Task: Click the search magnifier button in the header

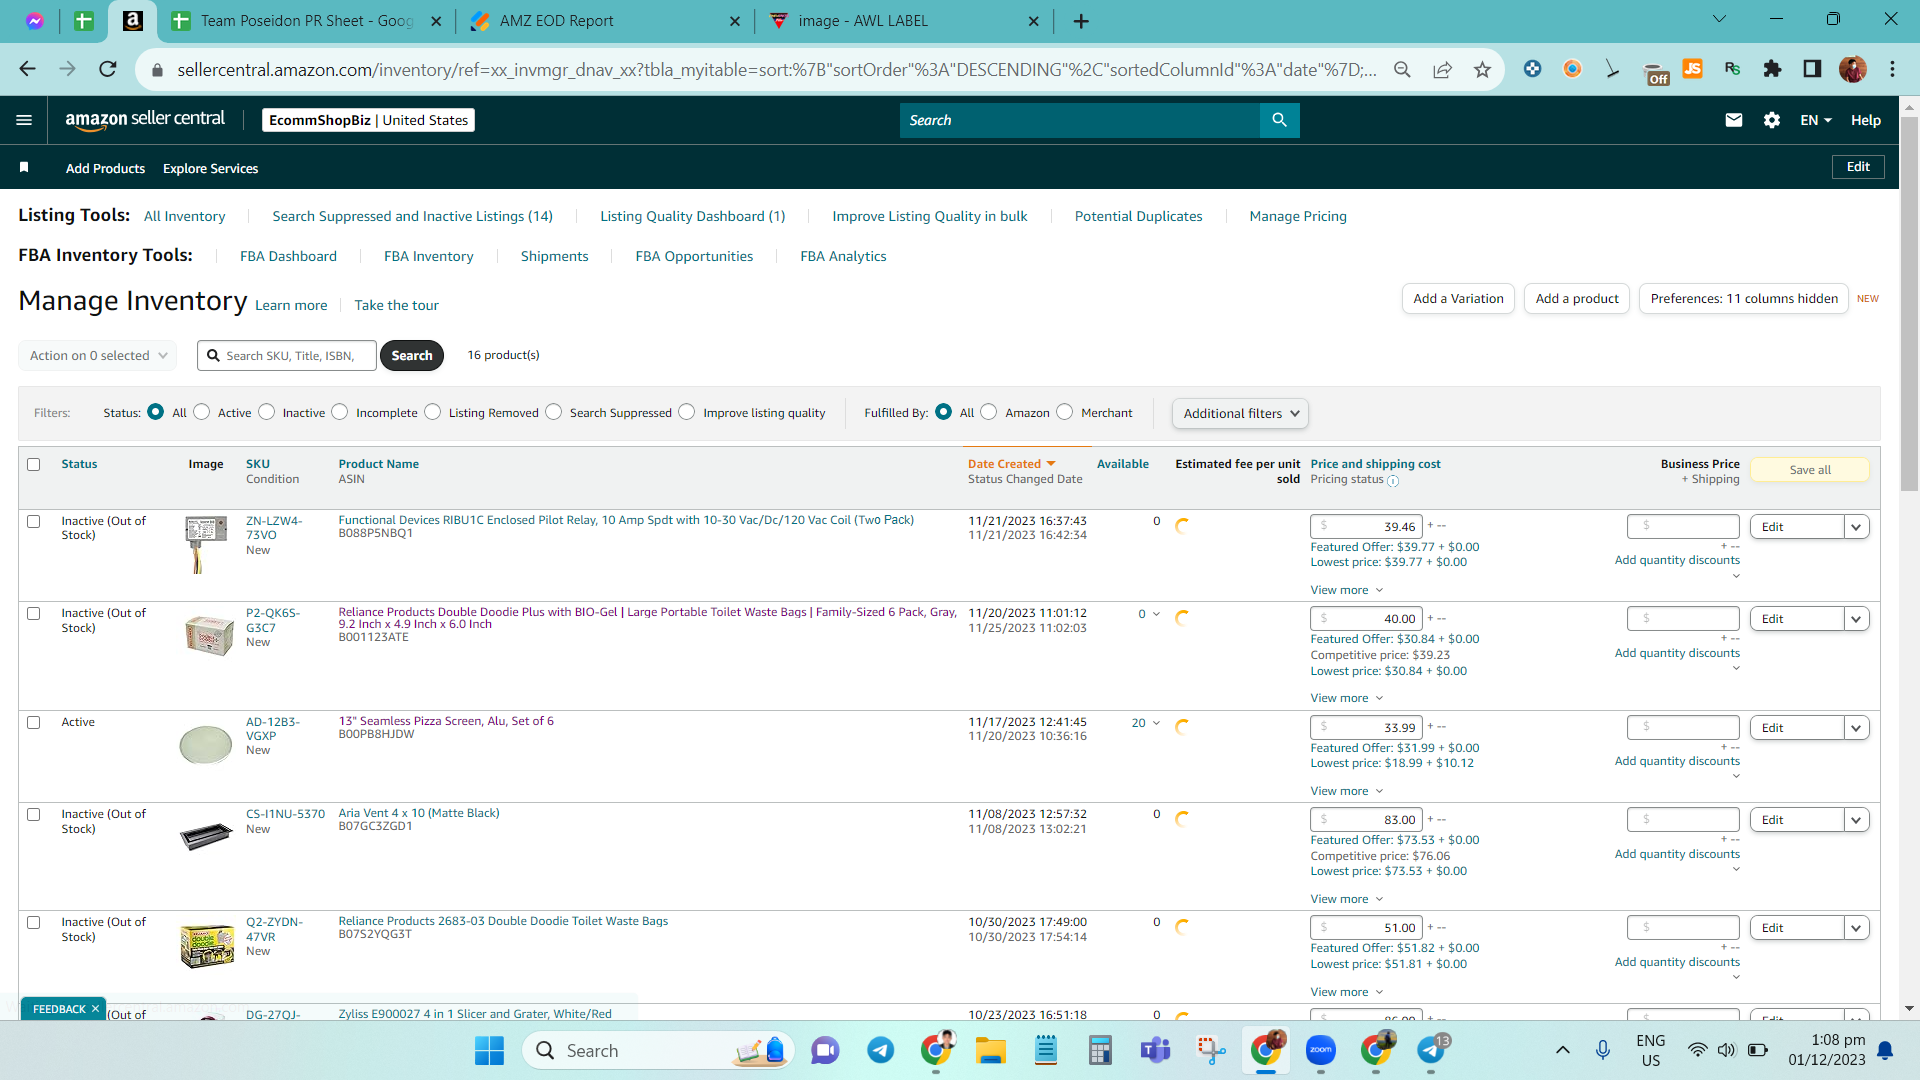Action: pos(1279,120)
